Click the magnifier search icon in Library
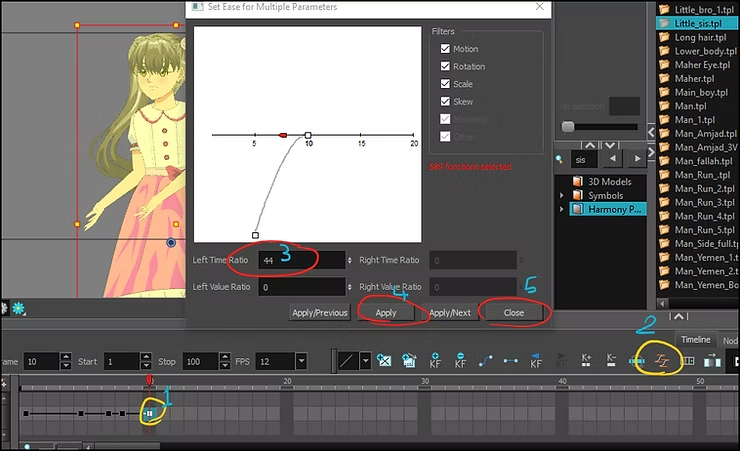This screenshot has width=740, height=451. coord(559,159)
